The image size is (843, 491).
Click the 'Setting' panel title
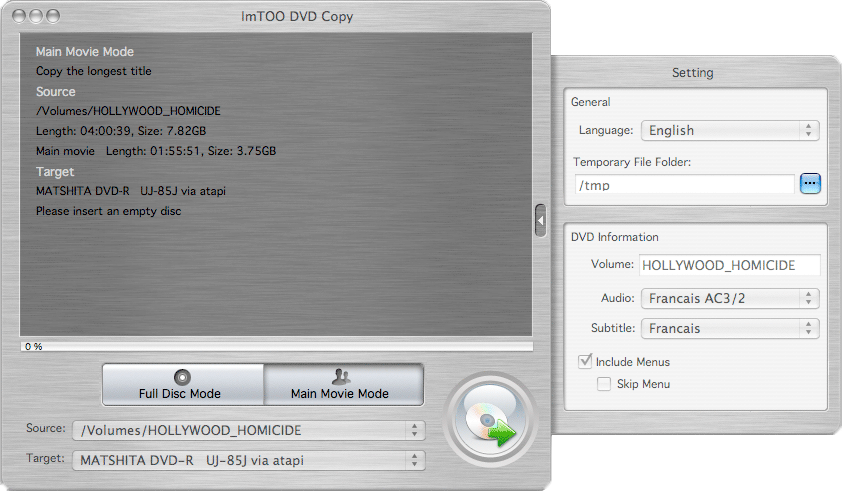692,73
